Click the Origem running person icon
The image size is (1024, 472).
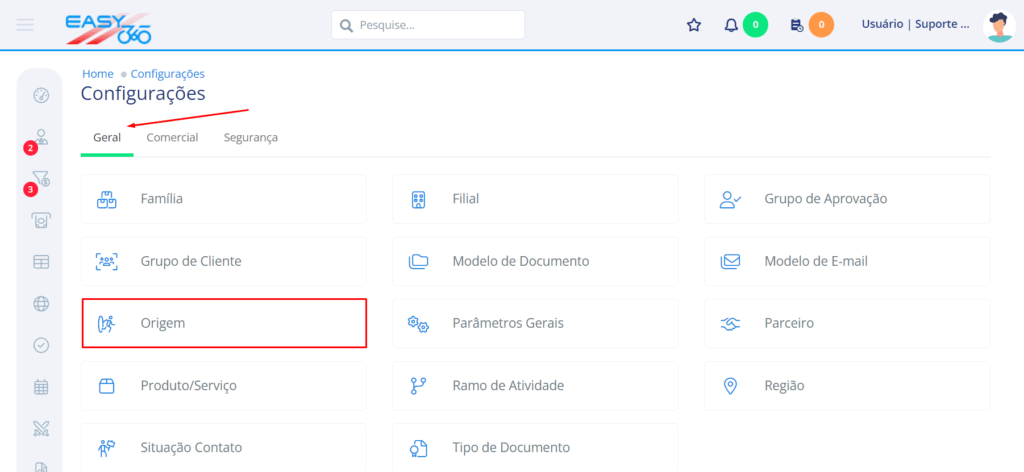tap(106, 324)
